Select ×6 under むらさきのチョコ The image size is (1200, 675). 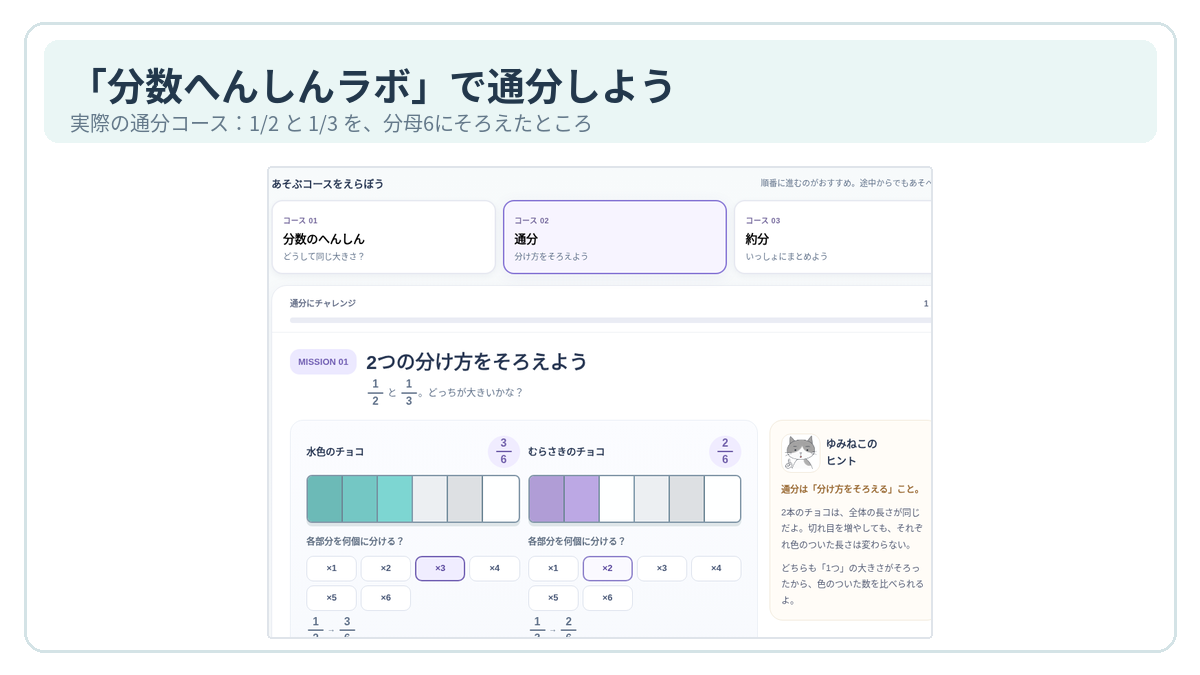[607, 598]
